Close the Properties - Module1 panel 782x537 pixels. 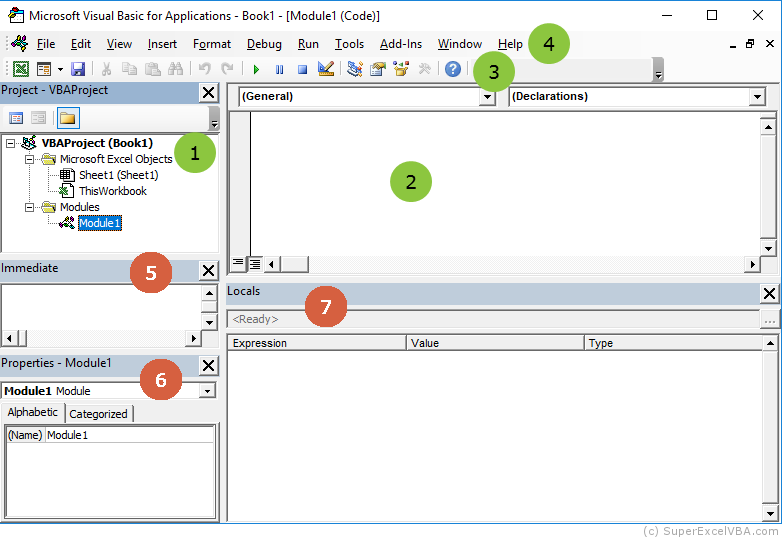click(208, 365)
